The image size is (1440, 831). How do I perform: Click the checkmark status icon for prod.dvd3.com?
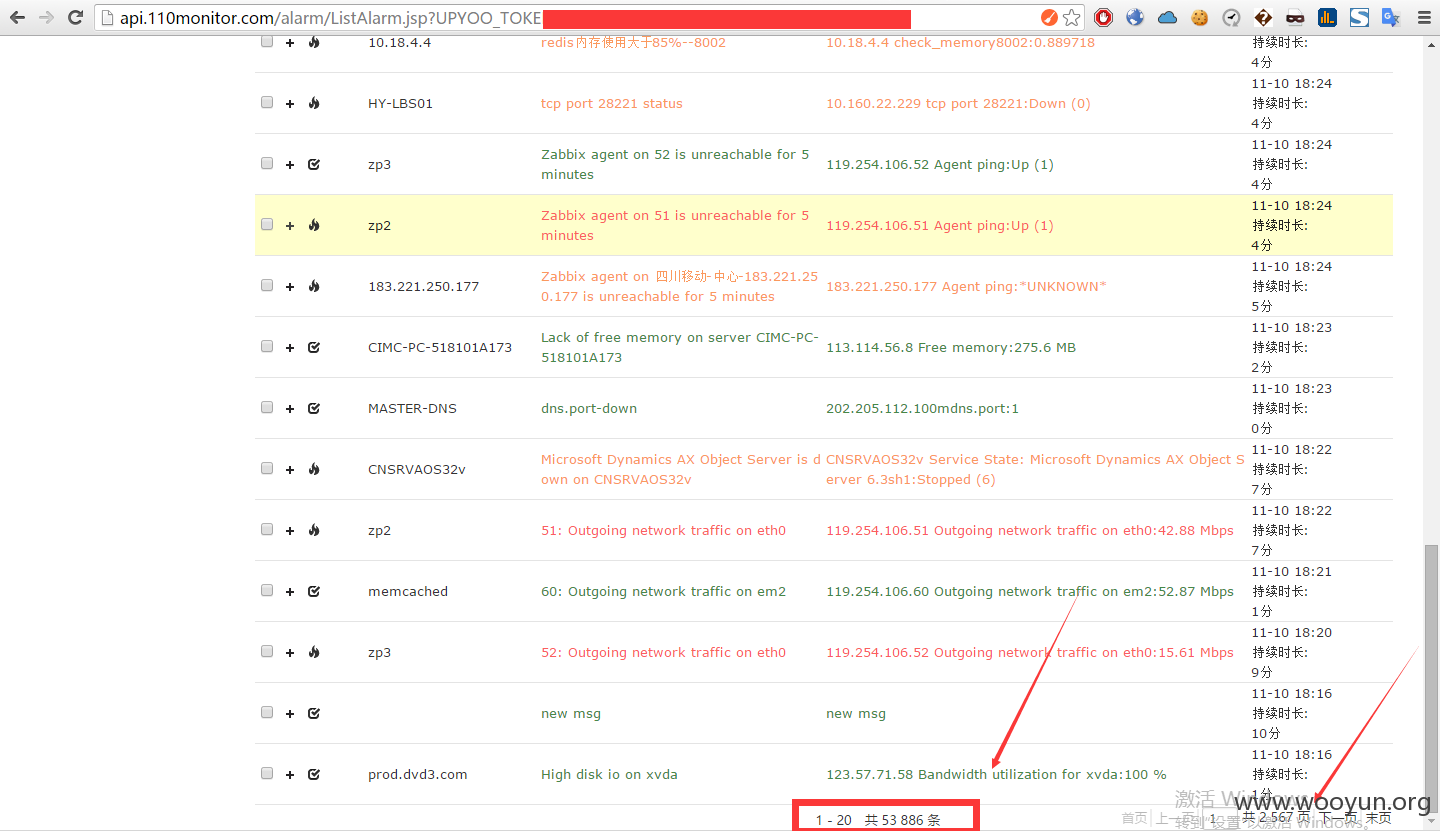[314, 774]
